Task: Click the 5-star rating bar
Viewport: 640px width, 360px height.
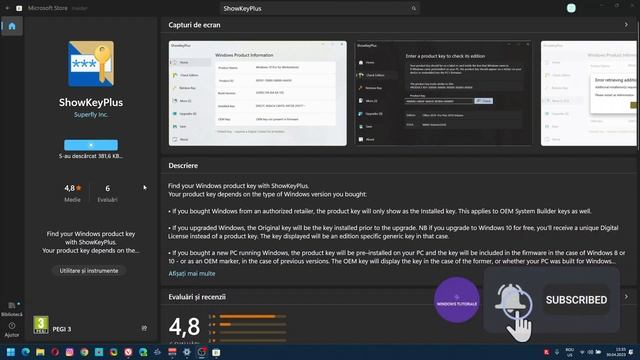Action: pyautogui.click(x=253, y=316)
